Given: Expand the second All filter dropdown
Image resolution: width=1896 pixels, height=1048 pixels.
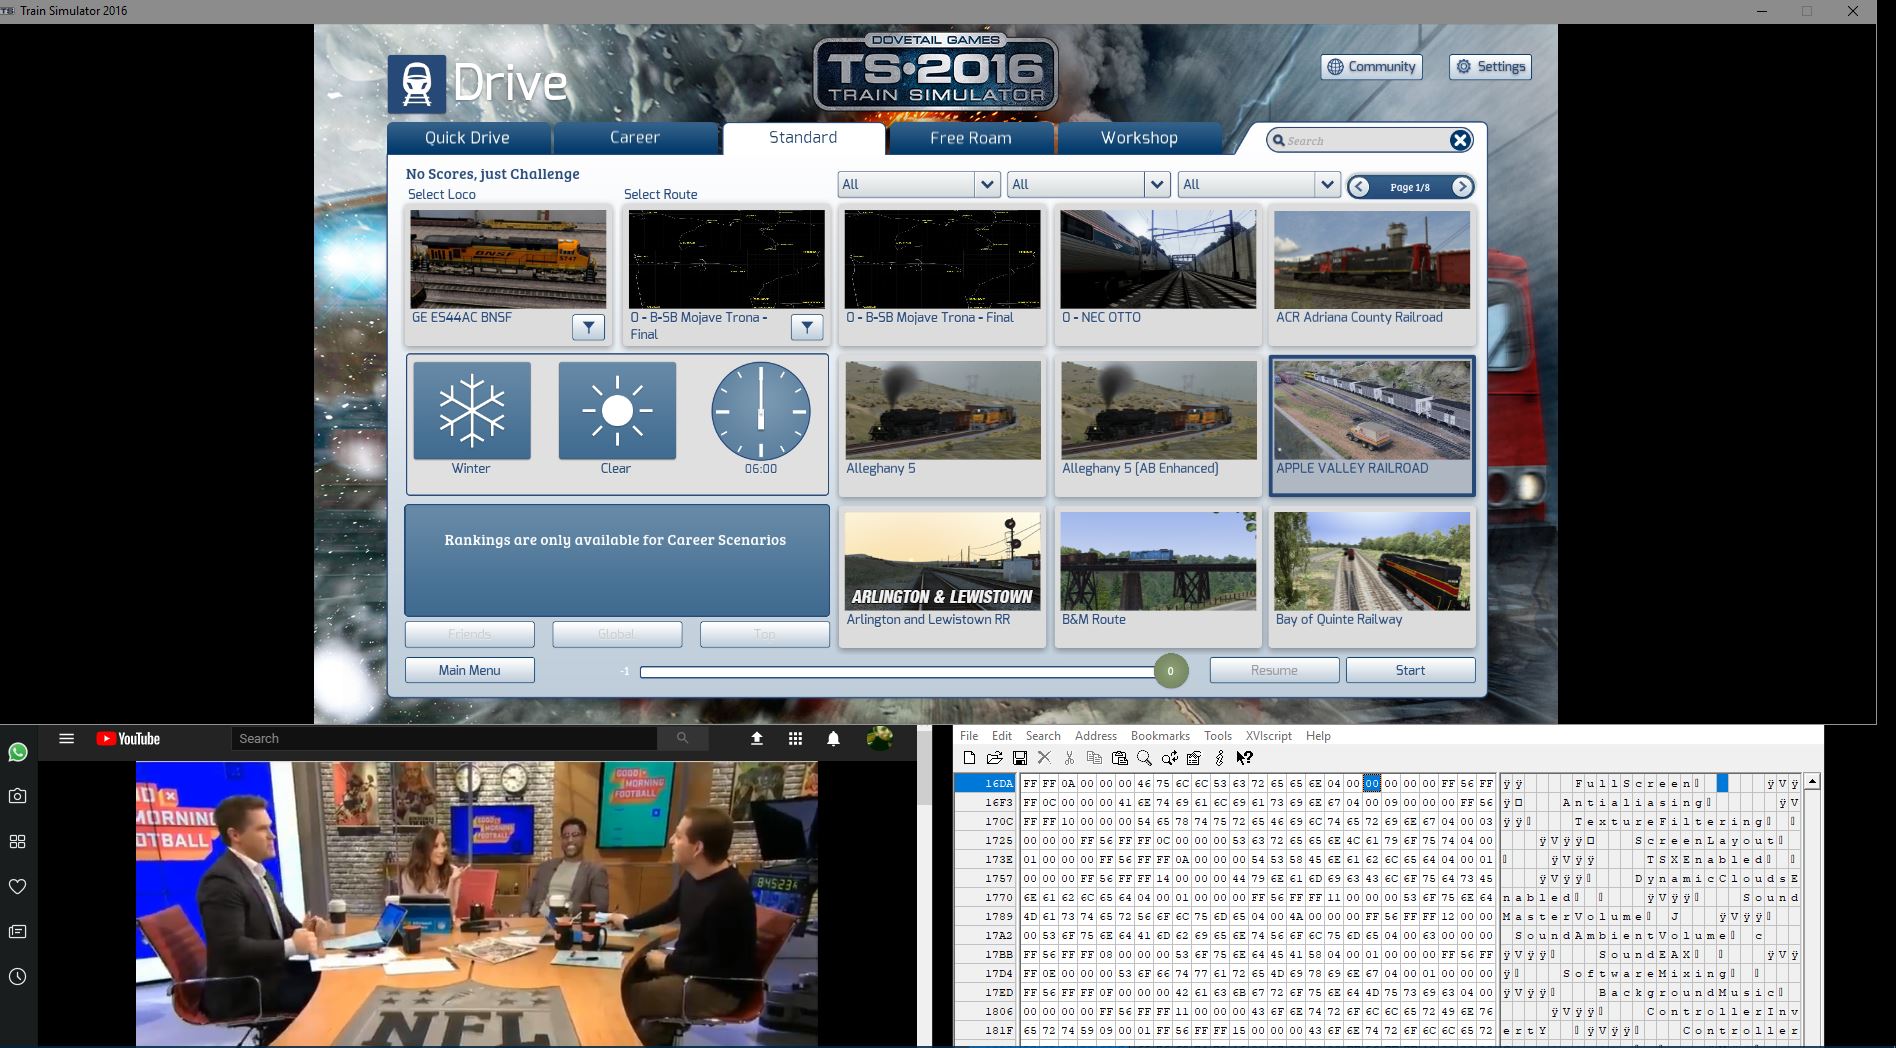Looking at the screenshot, I should click(1157, 184).
